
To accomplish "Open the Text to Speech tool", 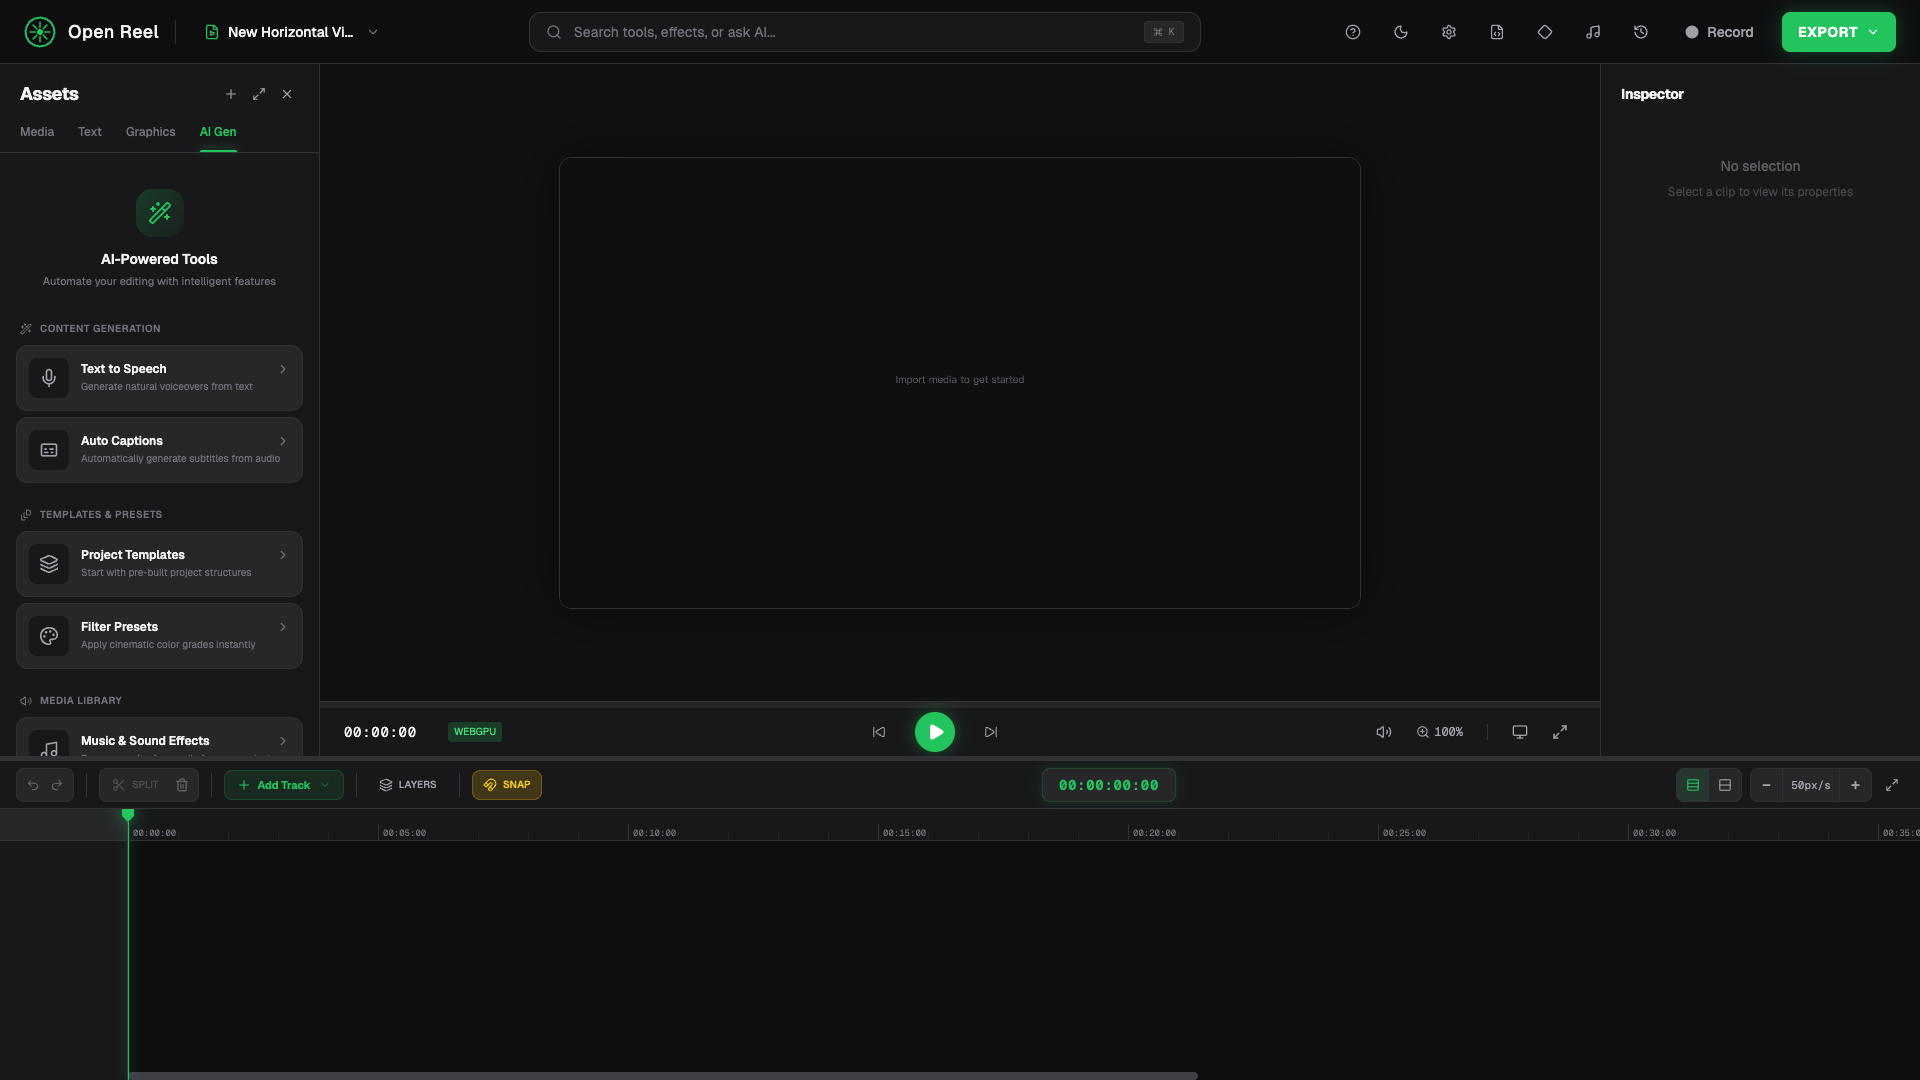I will click(x=159, y=378).
